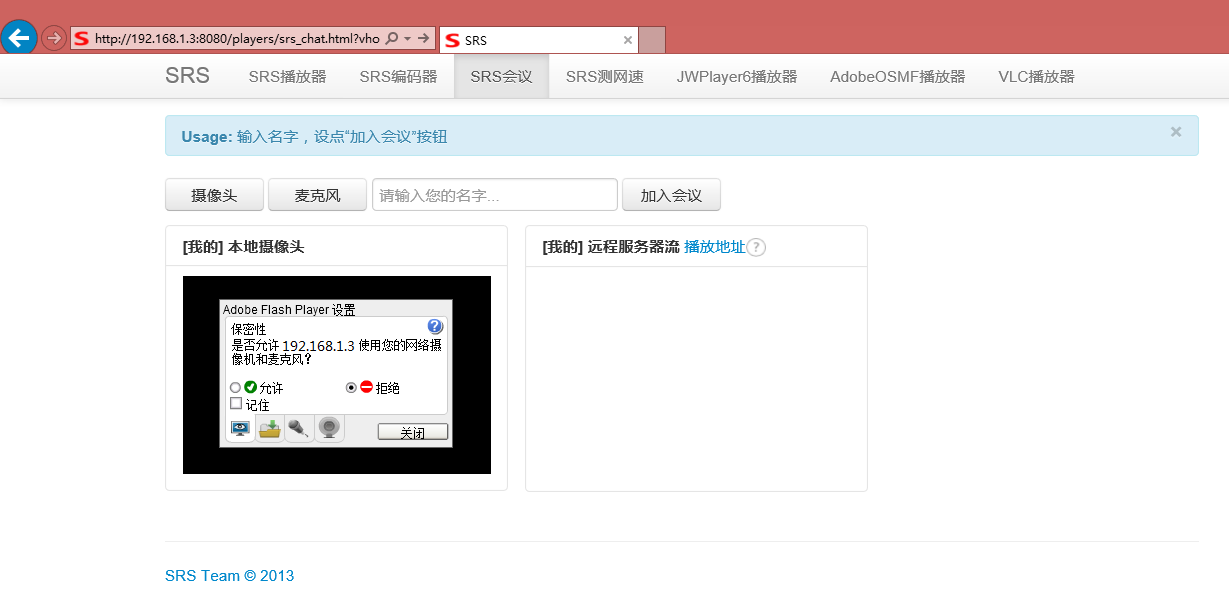Open Flash webcam settings tab
Image resolution: width=1229 pixels, height=609 pixels.
[x=329, y=429]
